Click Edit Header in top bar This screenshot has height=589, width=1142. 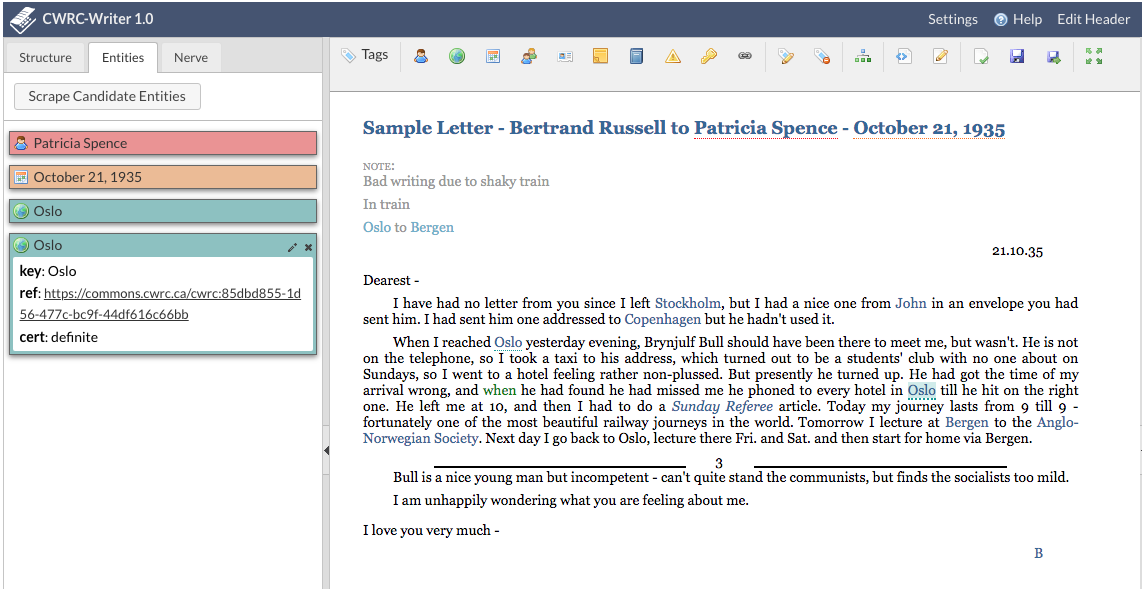[1093, 20]
